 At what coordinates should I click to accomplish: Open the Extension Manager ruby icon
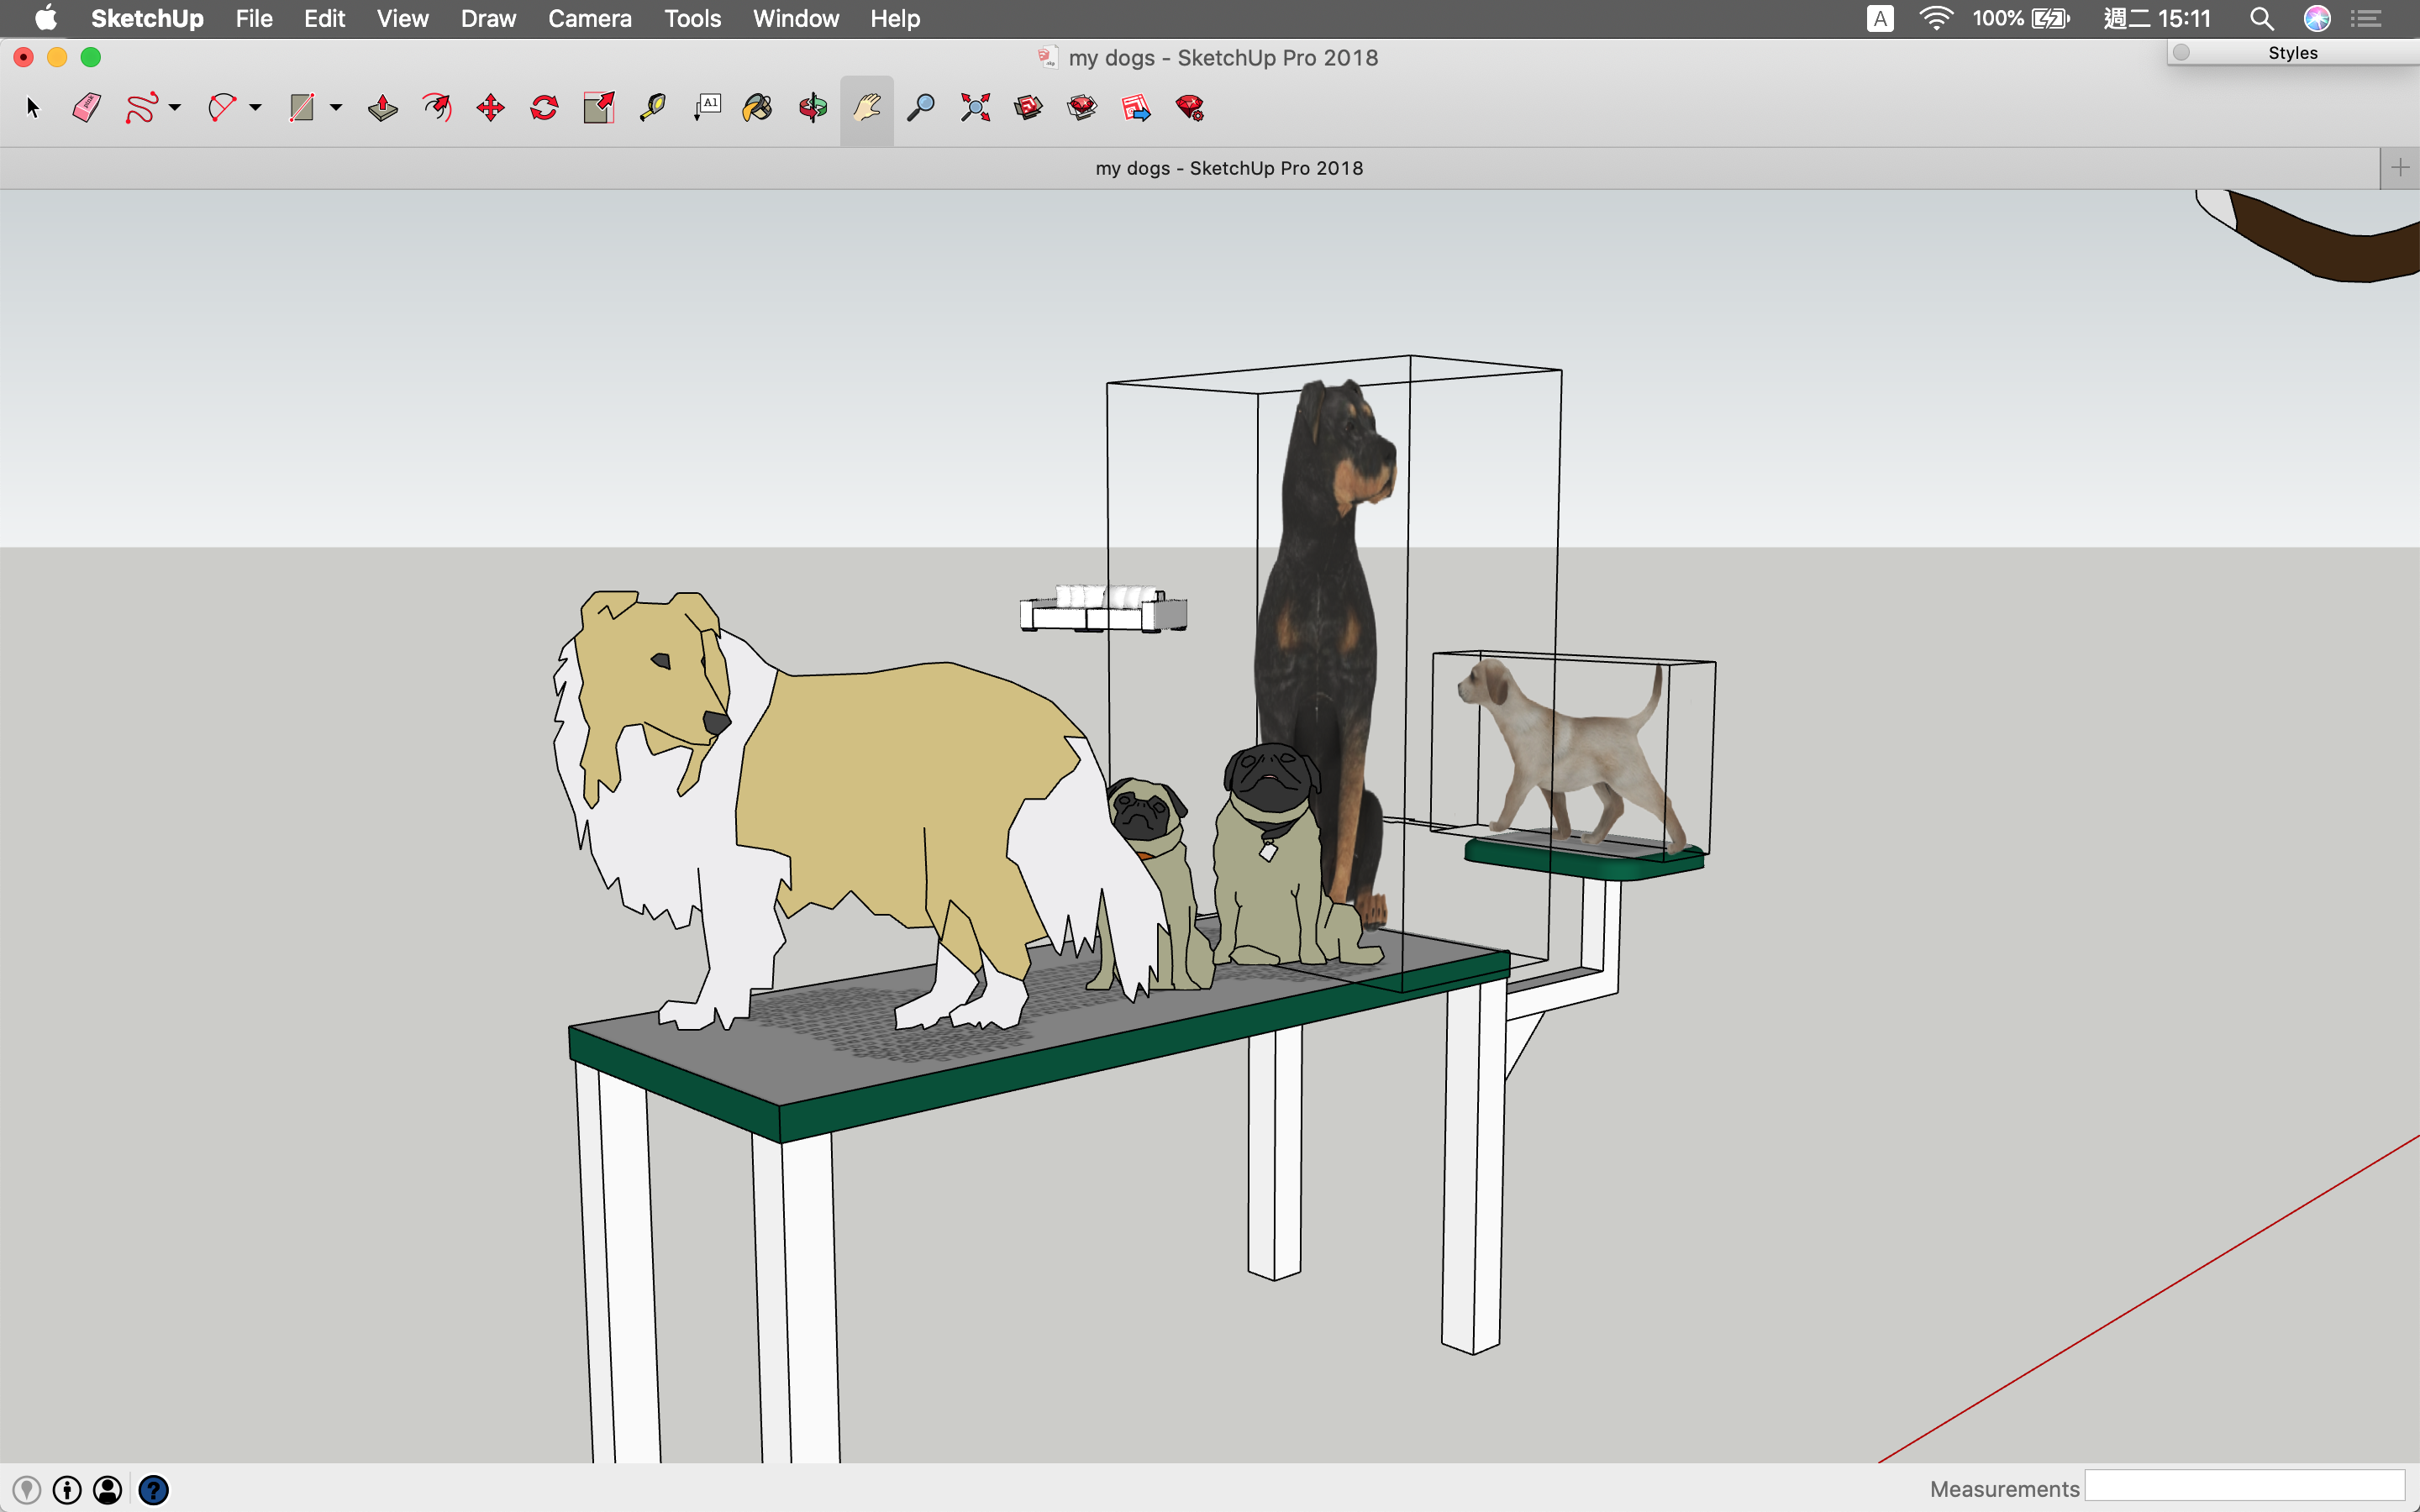1190,108
